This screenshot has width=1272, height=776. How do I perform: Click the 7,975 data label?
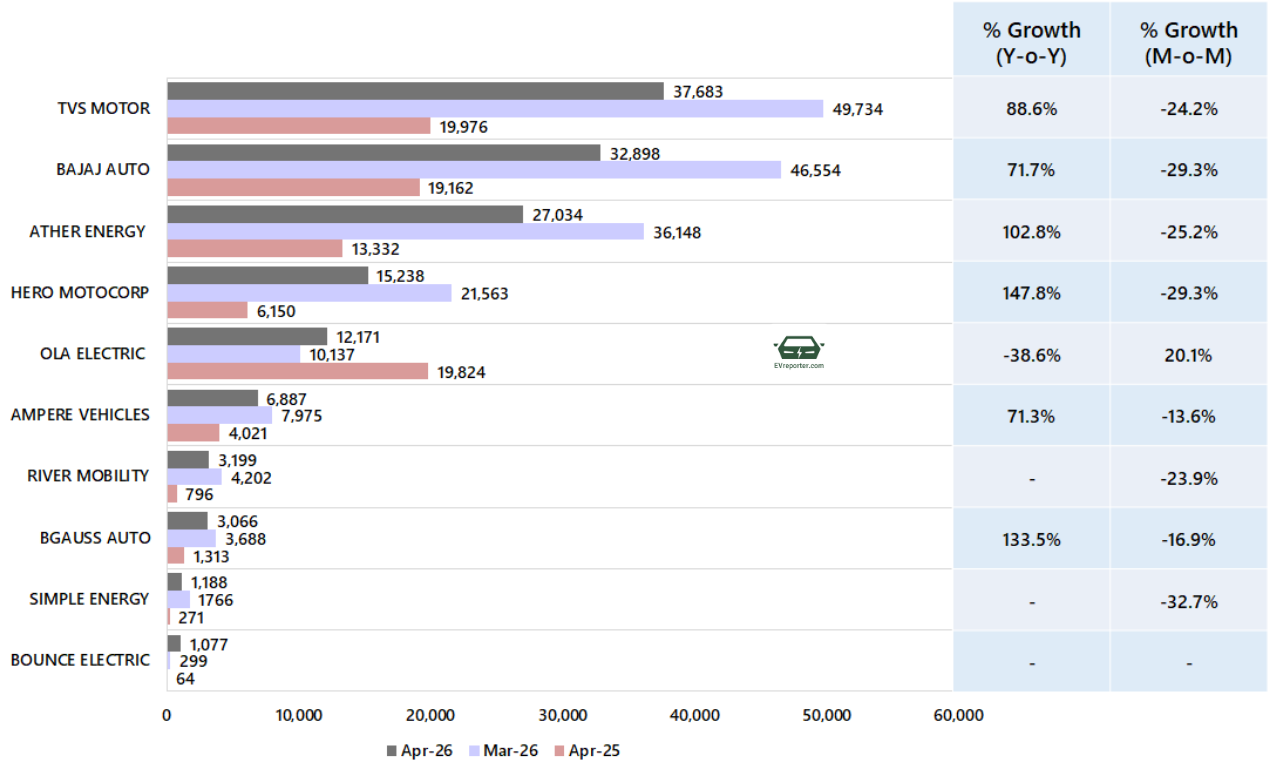tap(301, 416)
